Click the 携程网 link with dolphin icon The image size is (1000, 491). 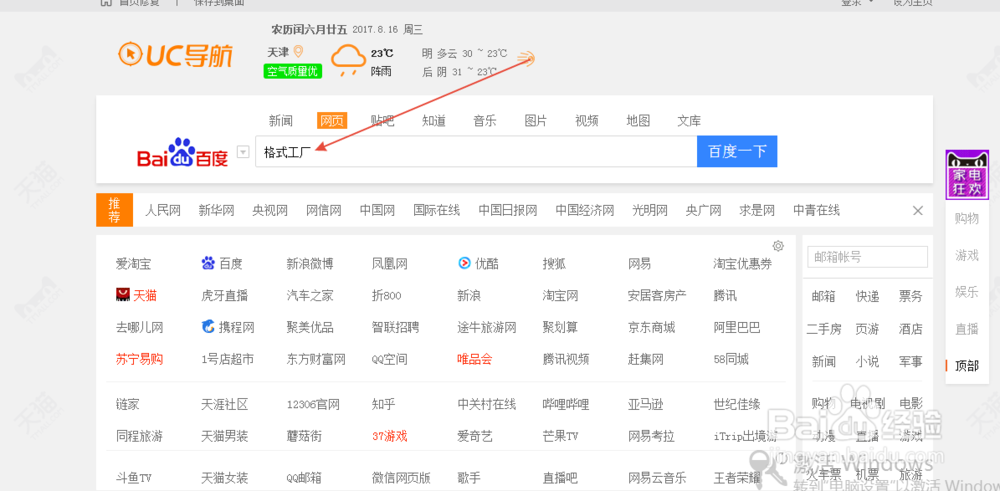coord(228,328)
